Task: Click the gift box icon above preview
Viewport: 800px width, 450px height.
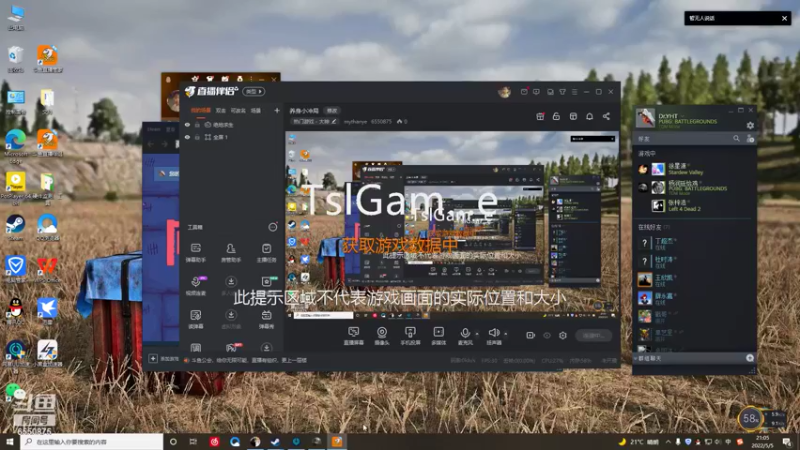Action: 540,116
